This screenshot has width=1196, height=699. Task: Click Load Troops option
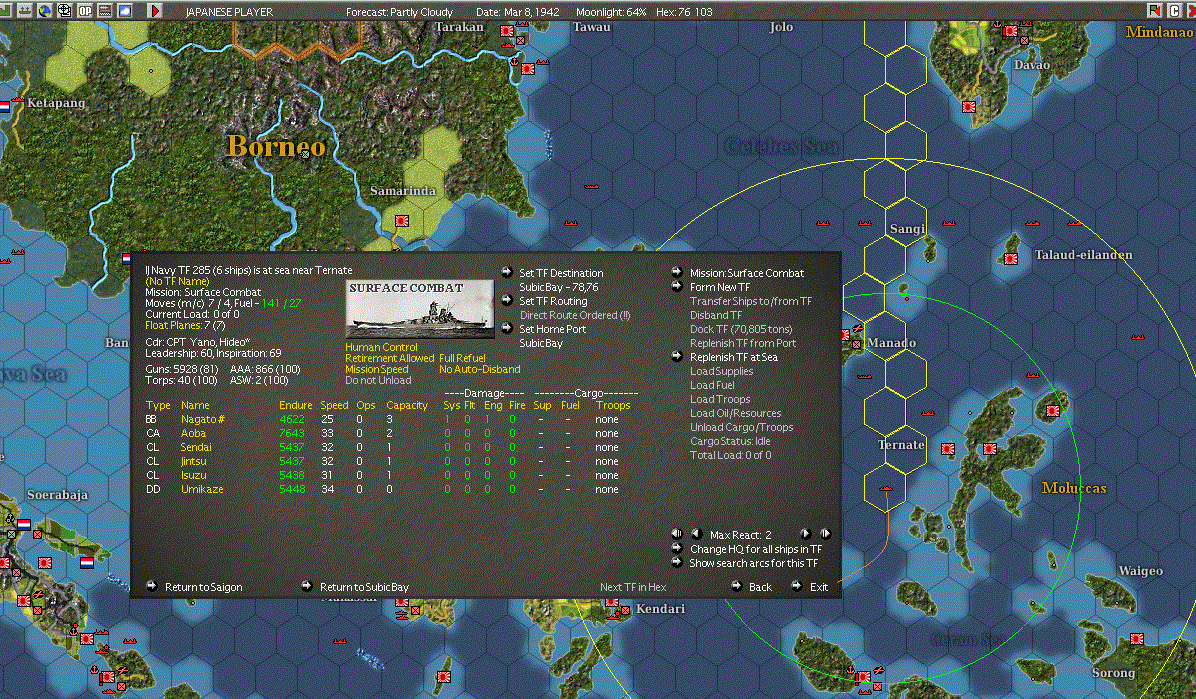(720, 399)
